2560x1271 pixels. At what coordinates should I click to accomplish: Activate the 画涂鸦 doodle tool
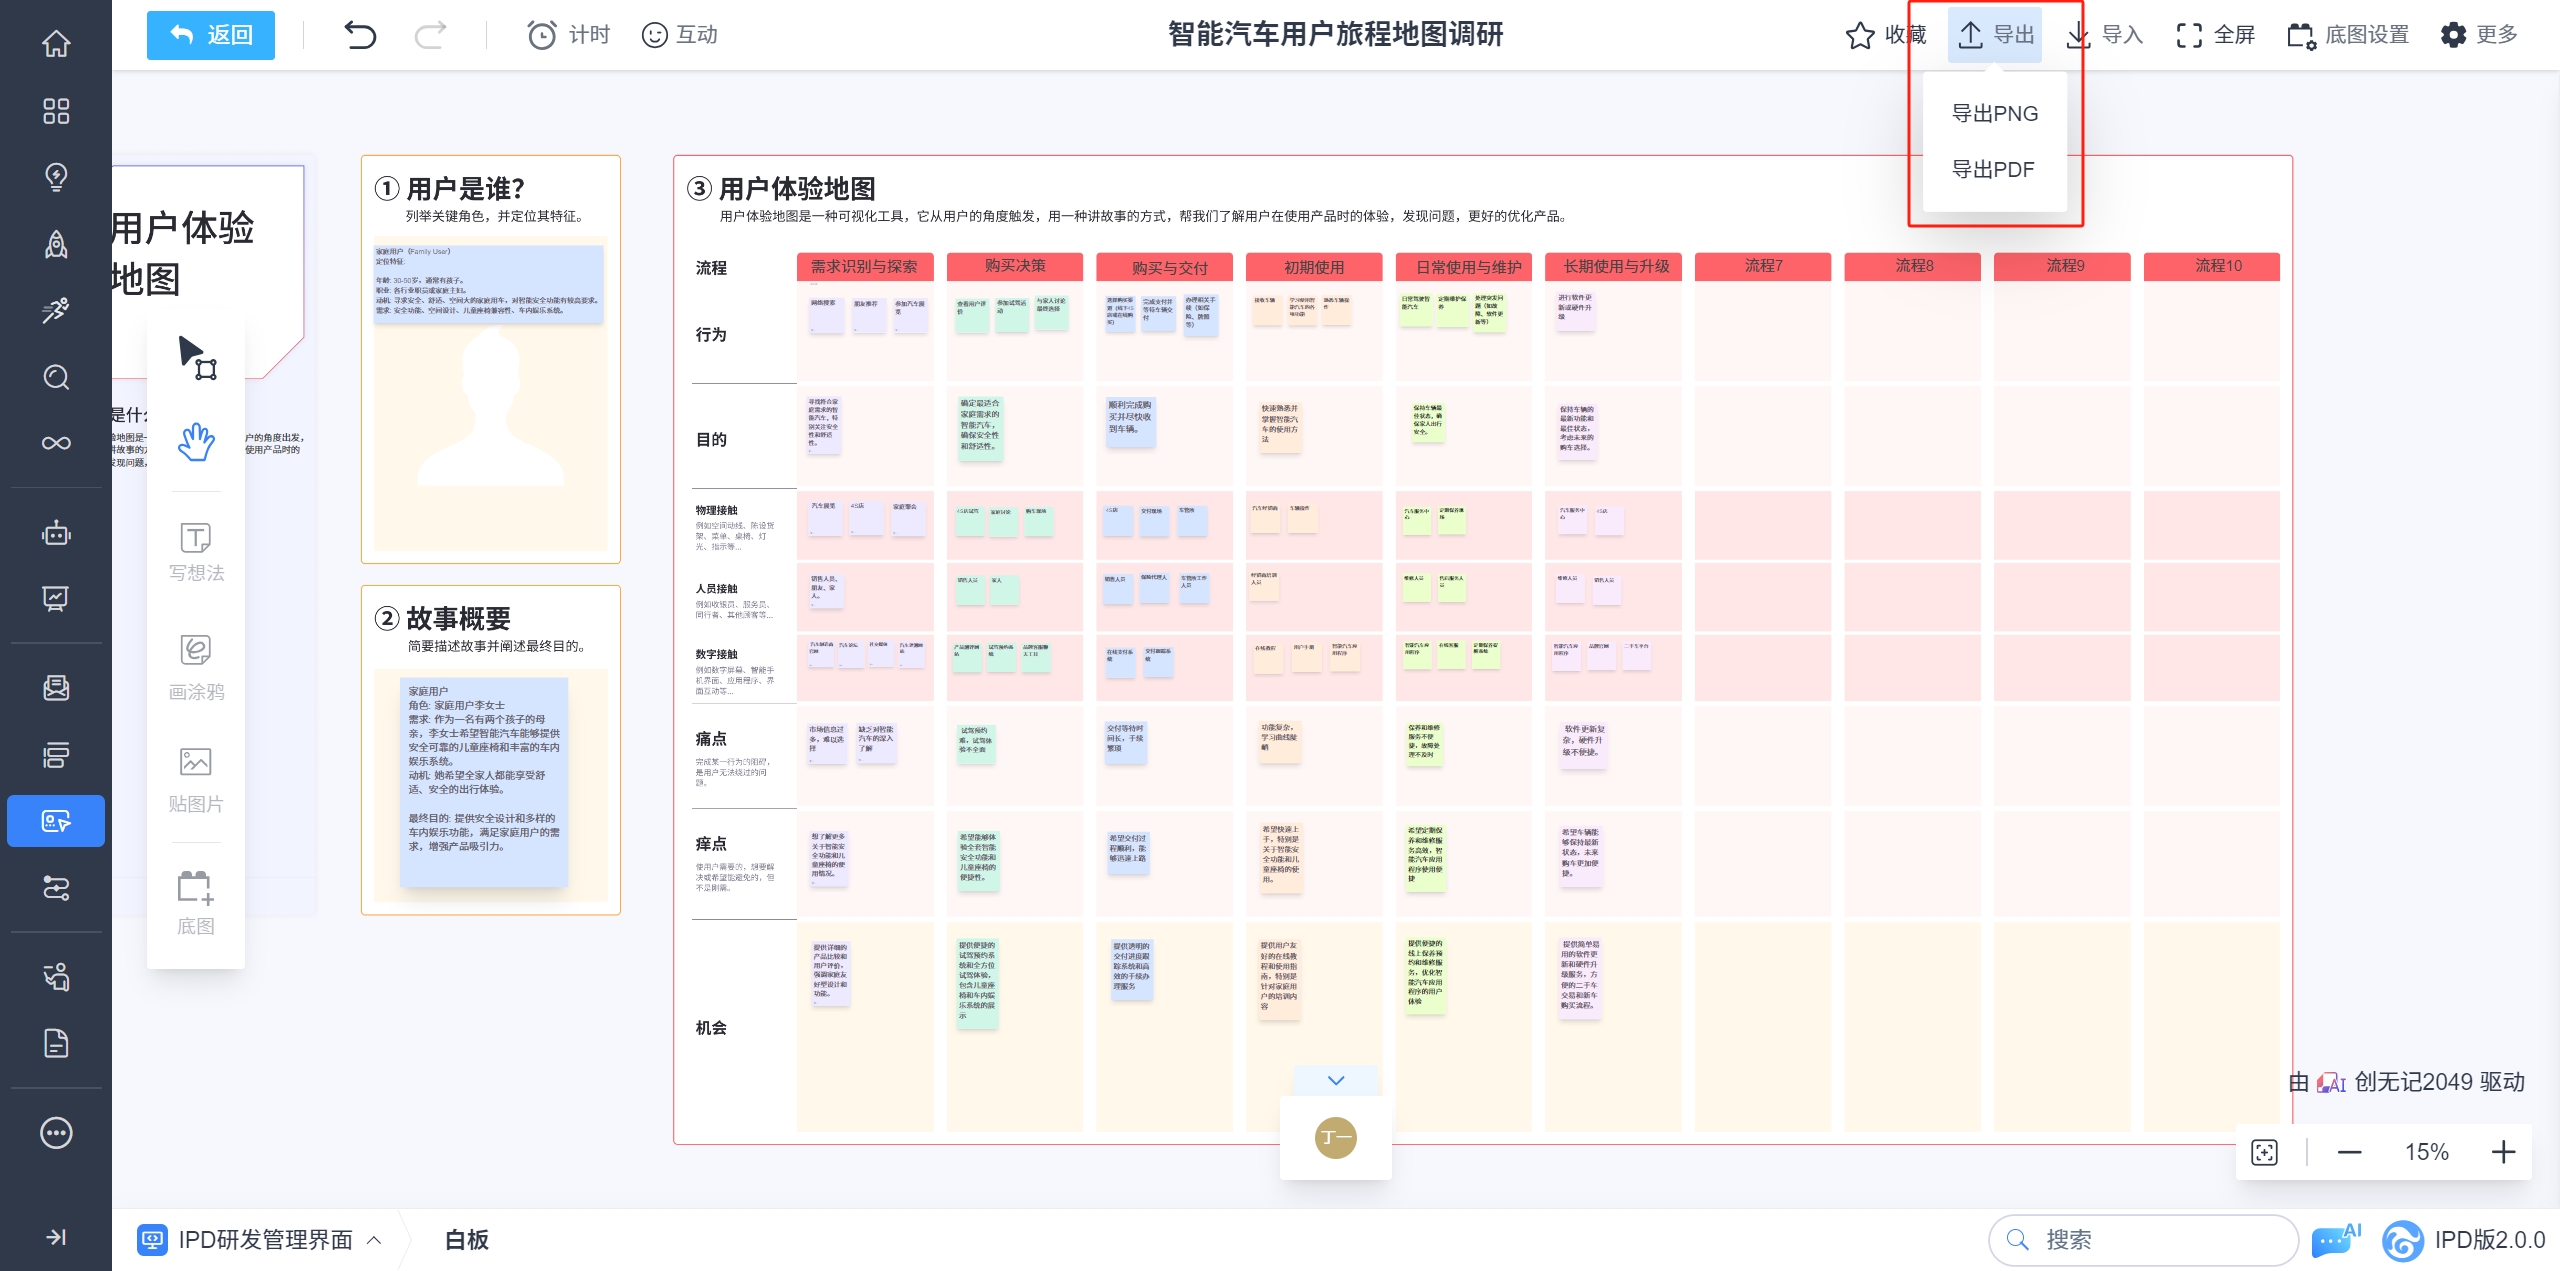(x=196, y=667)
